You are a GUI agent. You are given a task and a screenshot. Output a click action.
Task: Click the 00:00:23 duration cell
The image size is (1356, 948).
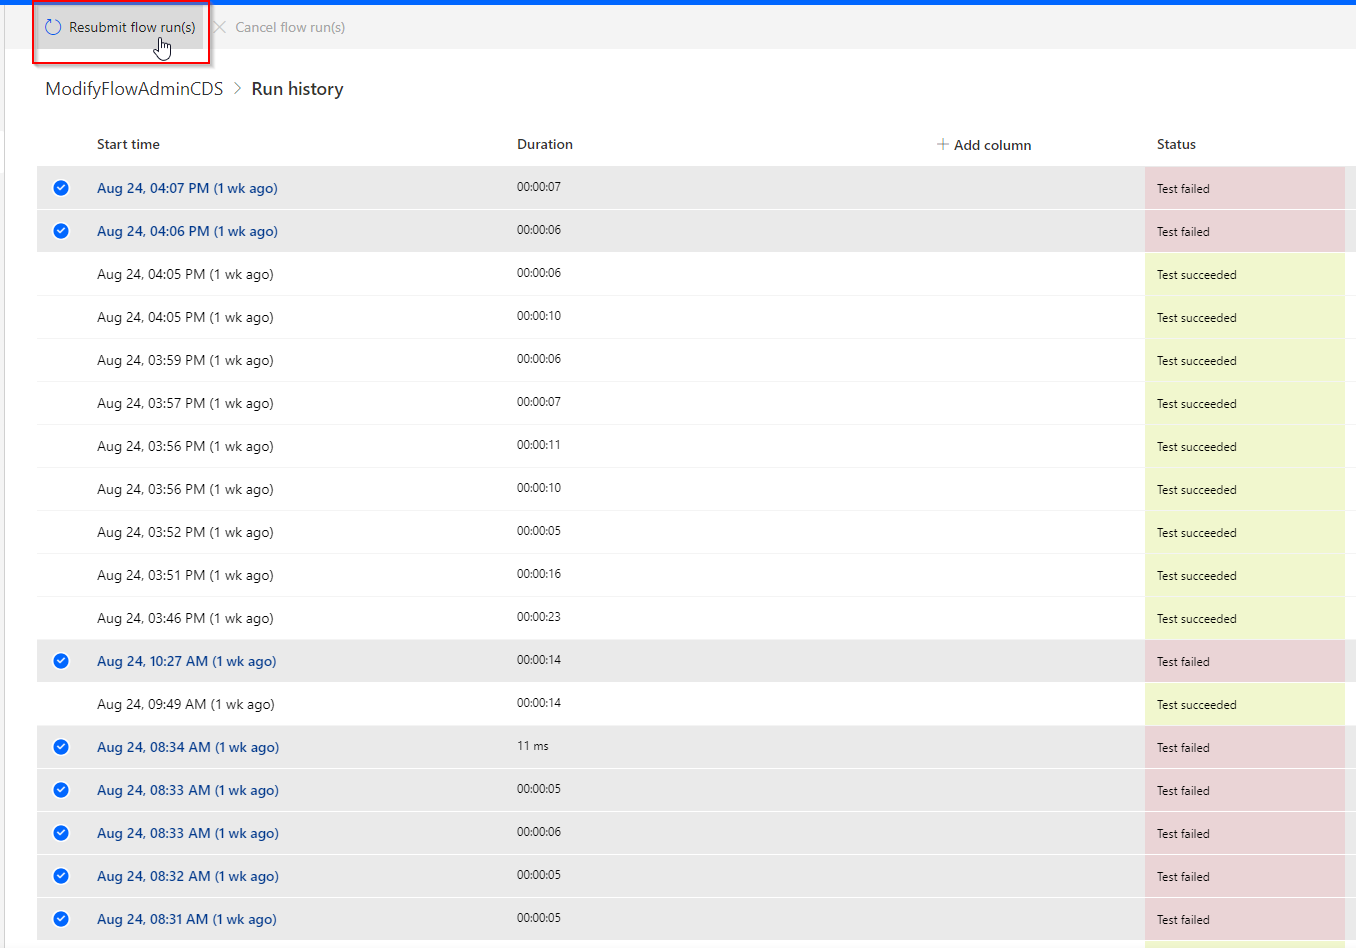539,617
